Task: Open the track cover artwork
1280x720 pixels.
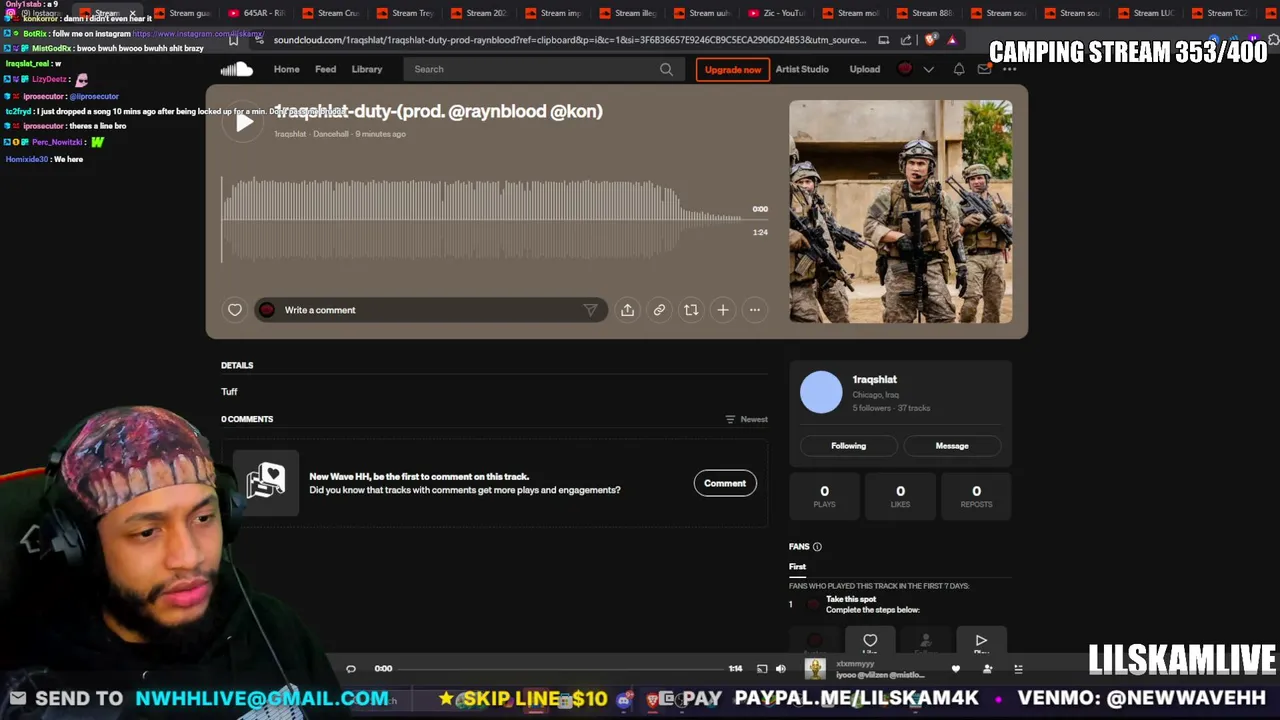Action: click(x=900, y=212)
